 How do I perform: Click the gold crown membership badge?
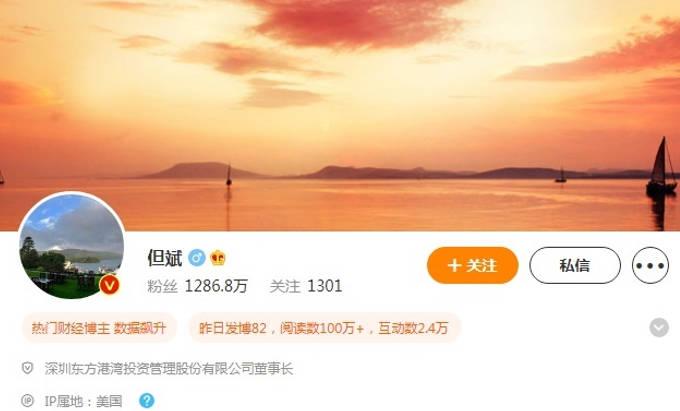pos(218,258)
